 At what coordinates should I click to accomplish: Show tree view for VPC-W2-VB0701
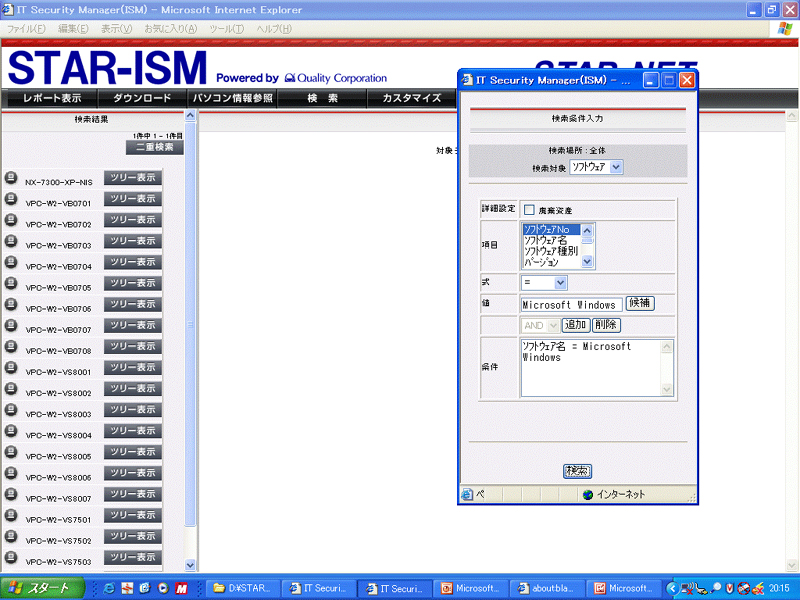pyautogui.click(x=133, y=199)
